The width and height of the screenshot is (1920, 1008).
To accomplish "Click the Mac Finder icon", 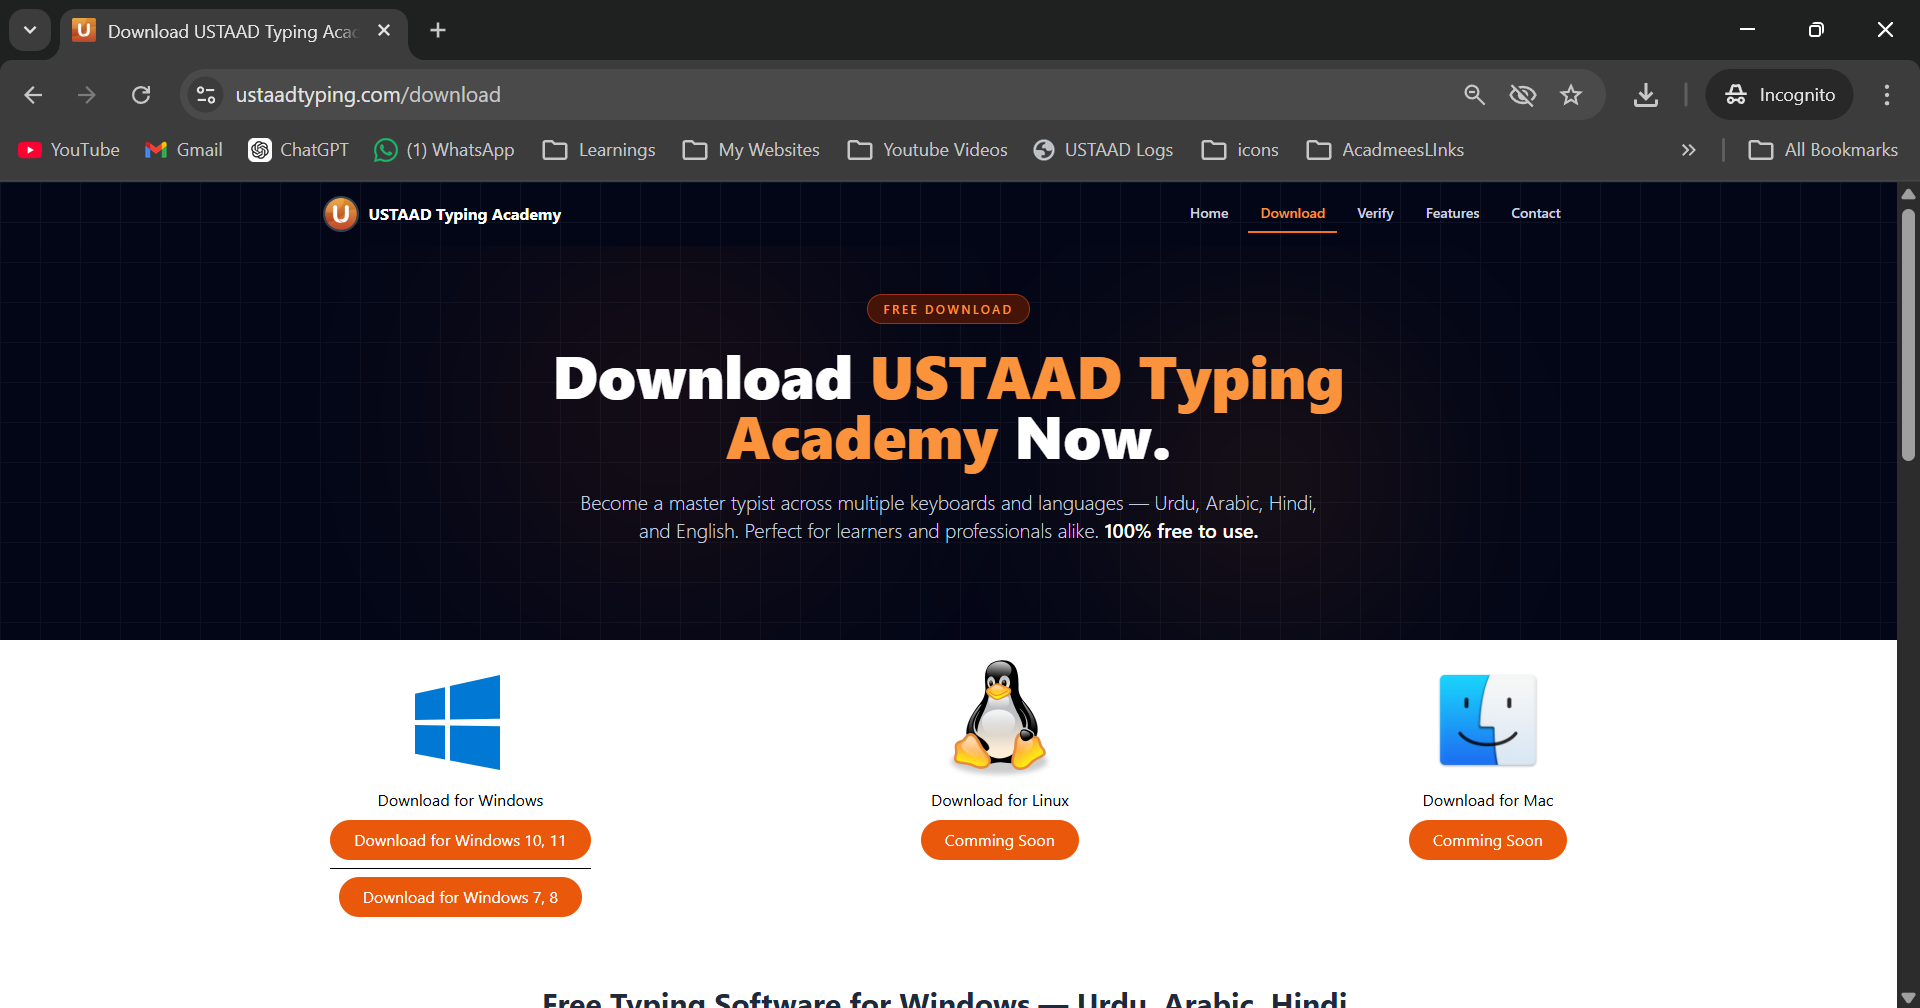I will 1487,720.
